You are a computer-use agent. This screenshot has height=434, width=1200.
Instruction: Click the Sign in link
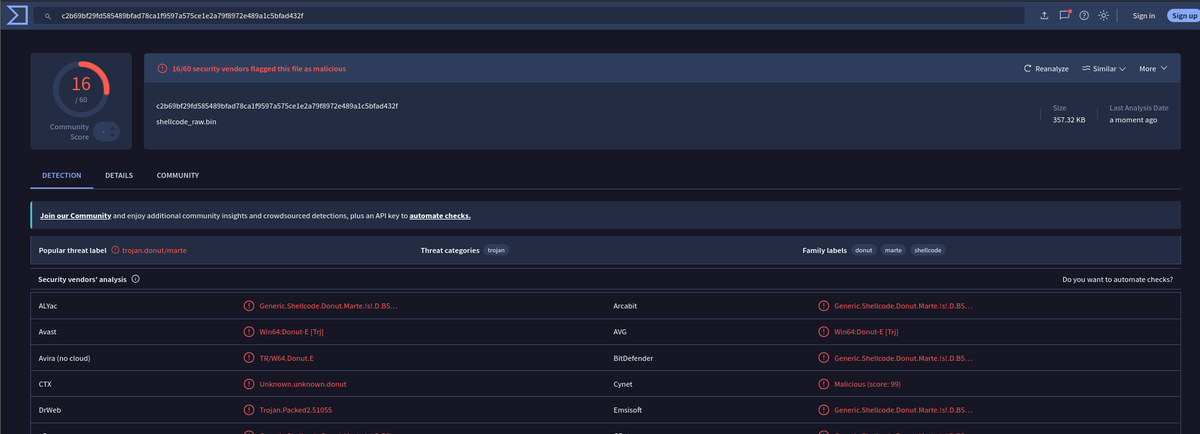pyautogui.click(x=1144, y=16)
